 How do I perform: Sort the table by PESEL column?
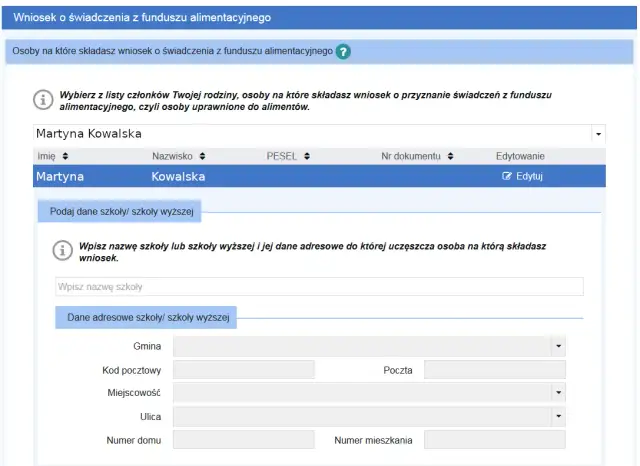307,156
